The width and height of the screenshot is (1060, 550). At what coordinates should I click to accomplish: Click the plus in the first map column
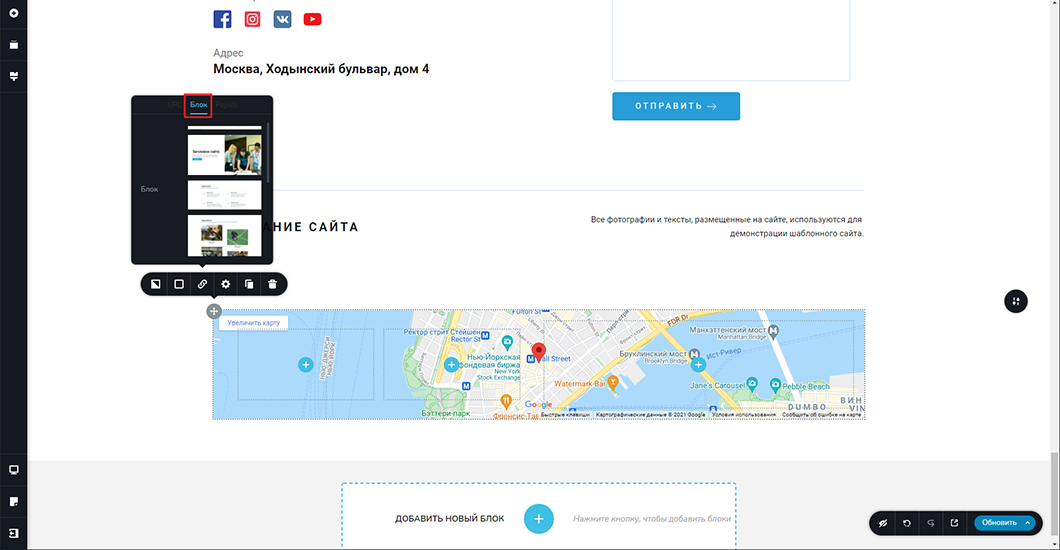tap(306, 365)
